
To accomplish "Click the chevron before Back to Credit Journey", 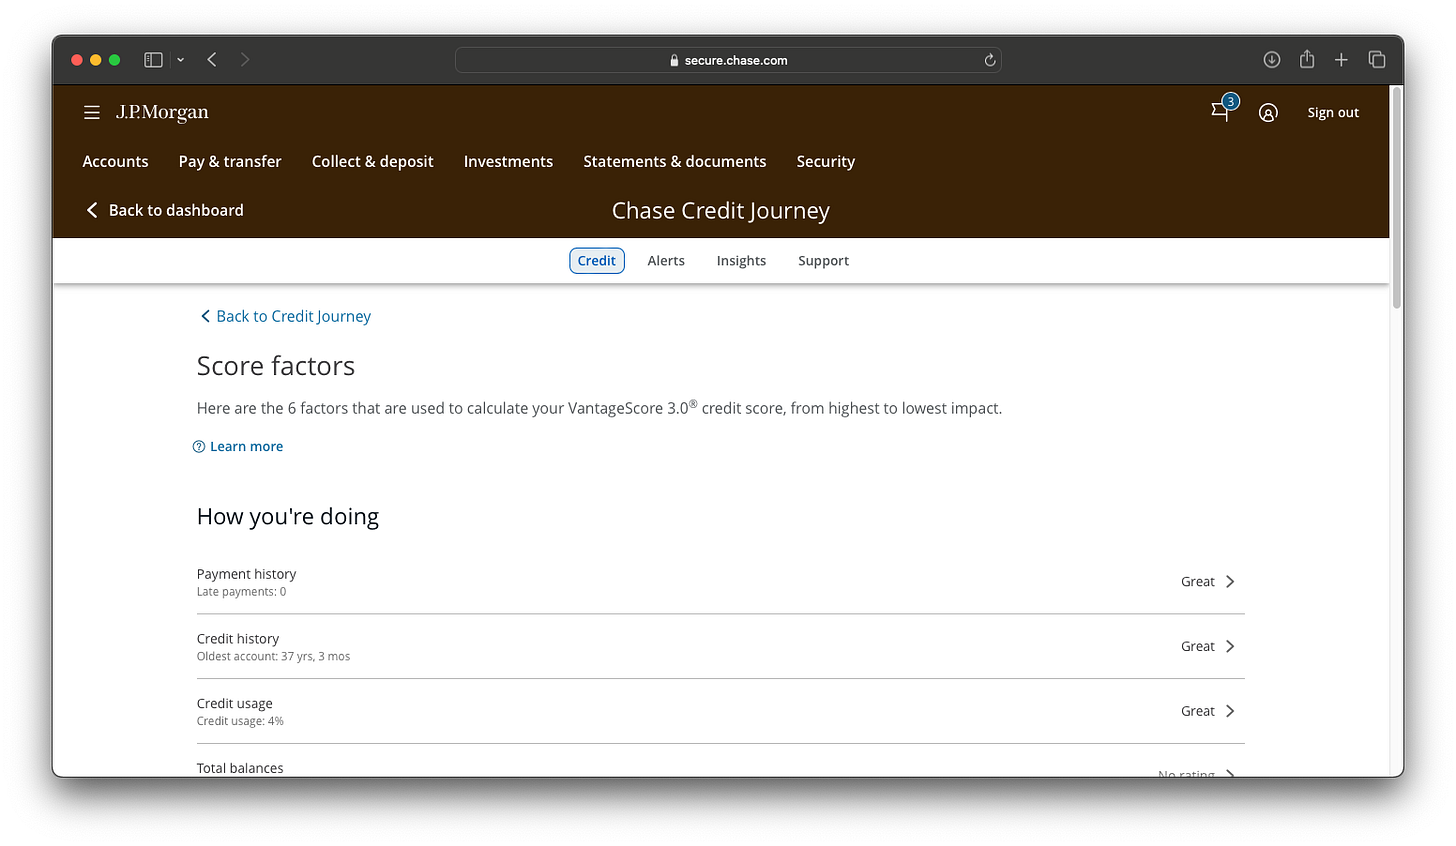I will (205, 316).
